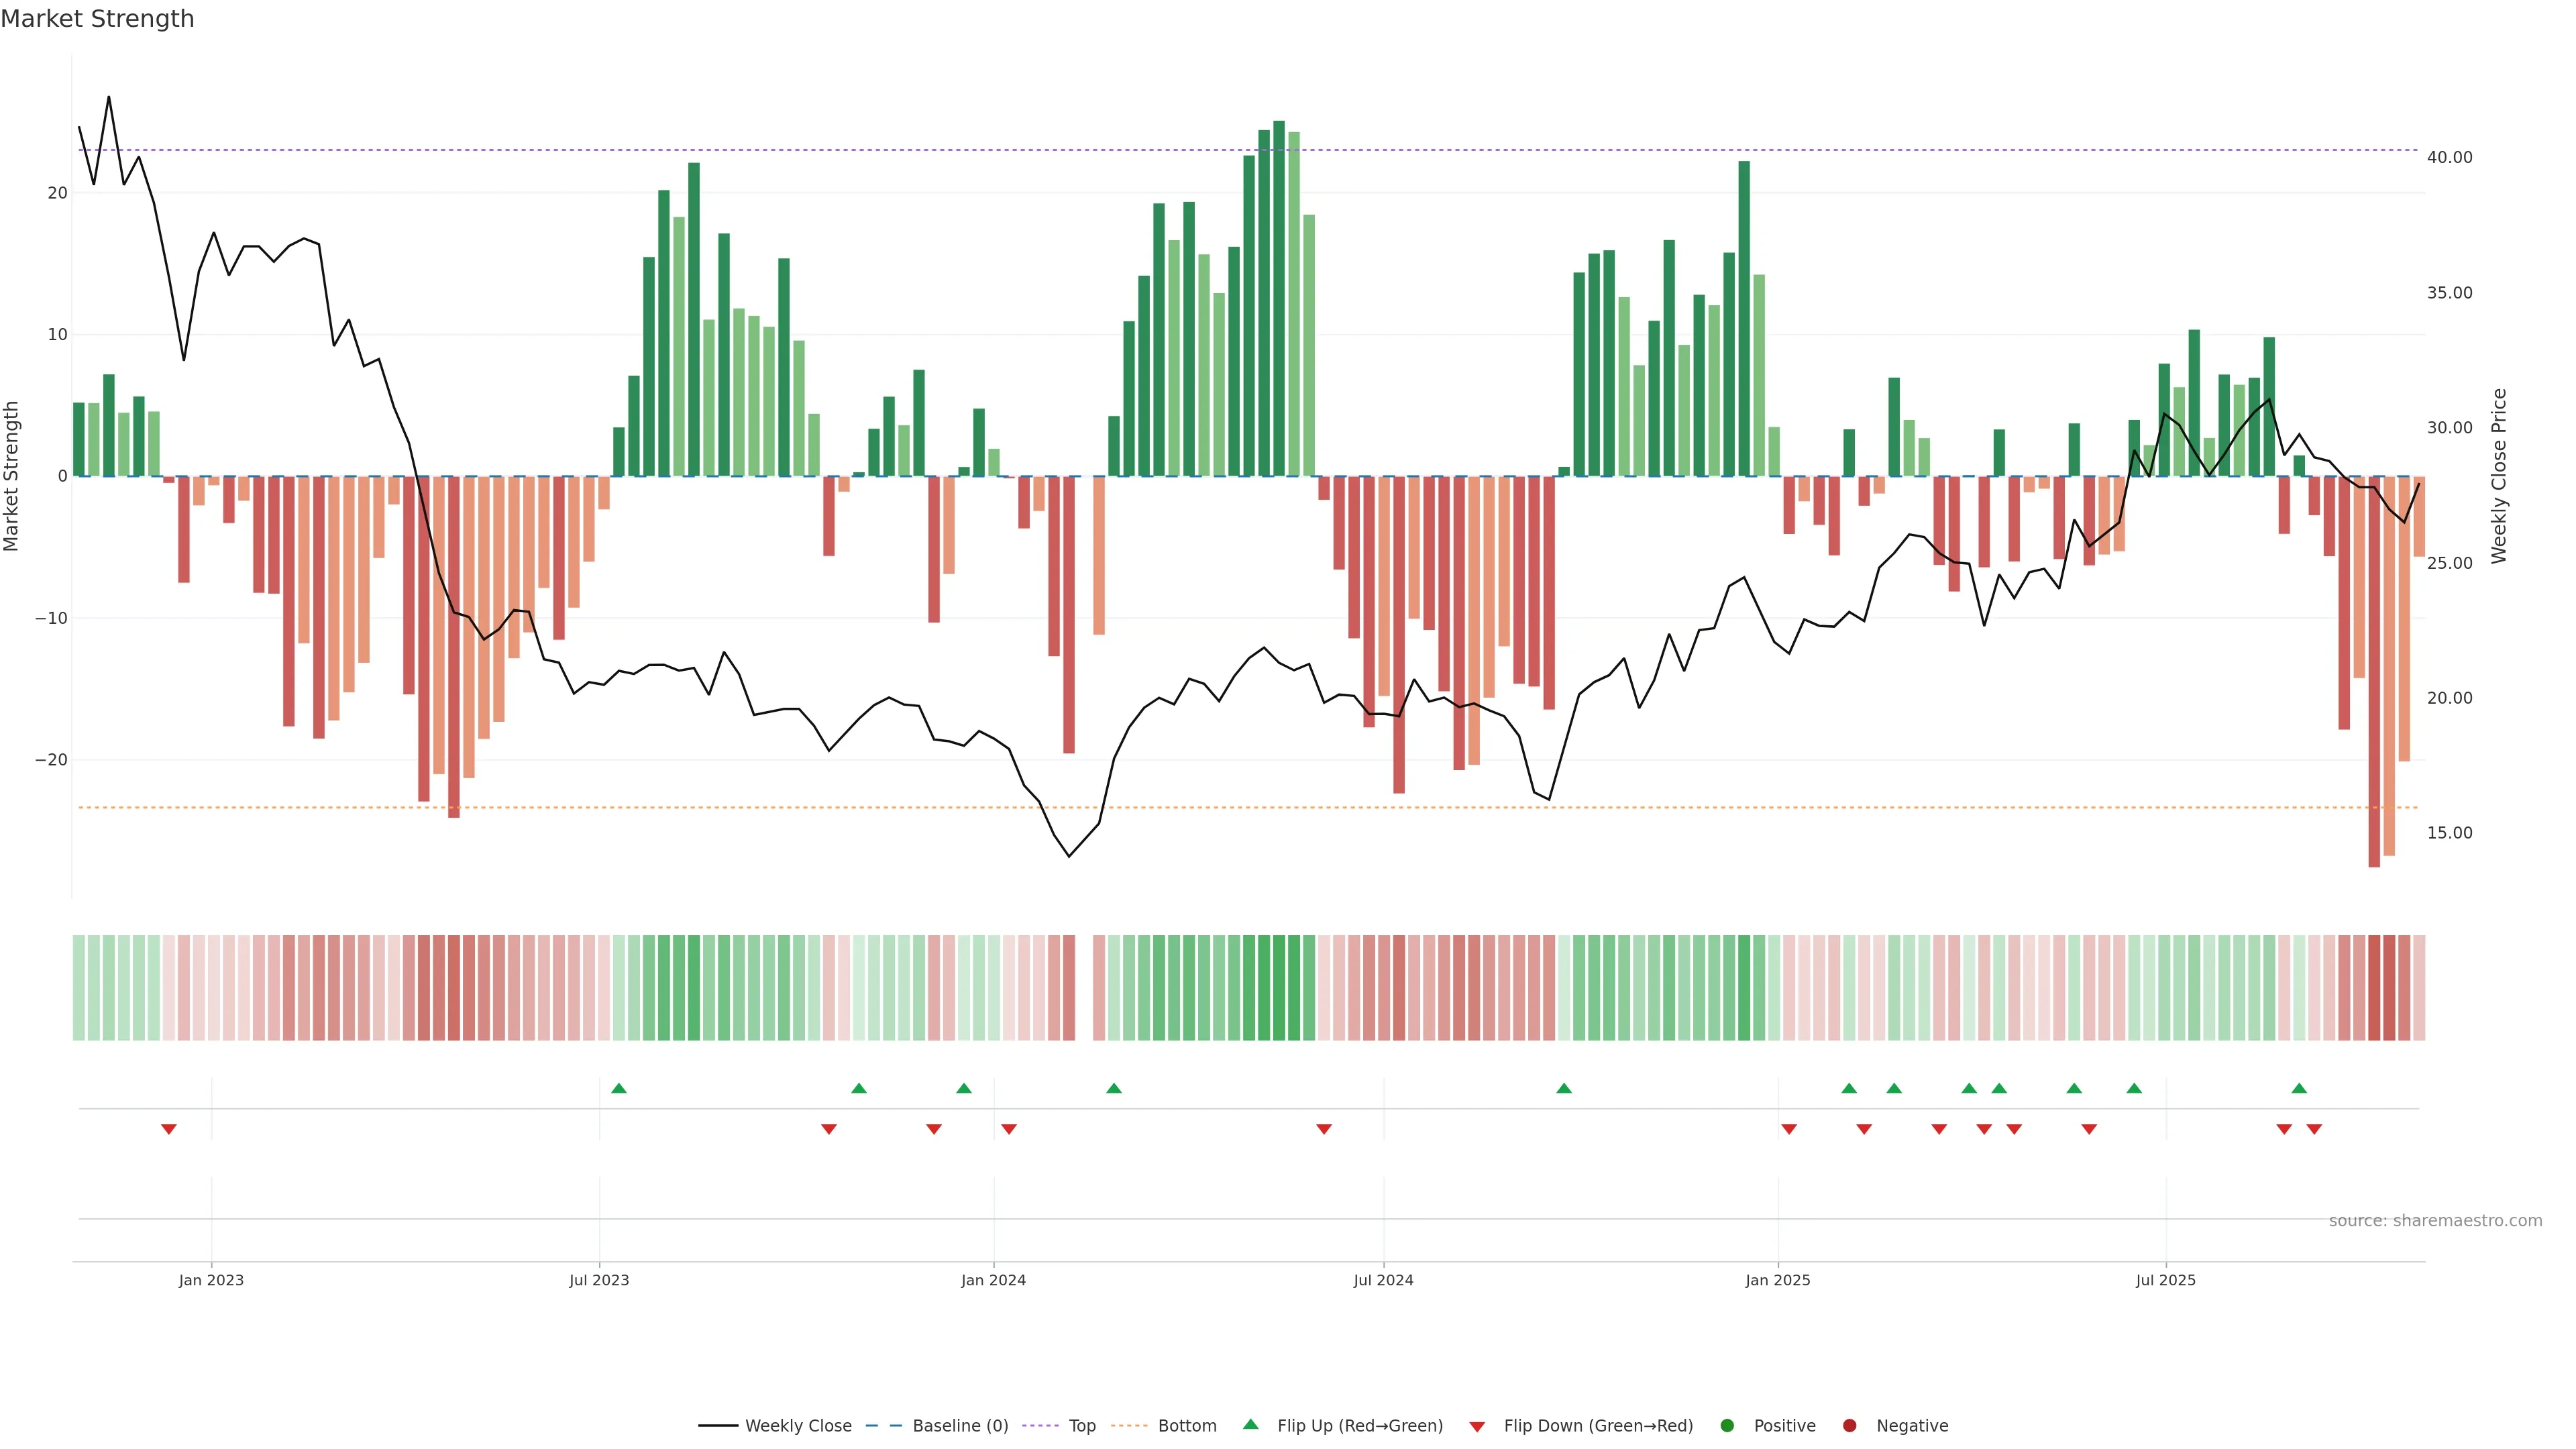Click the Market Strength chart title
This screenshot has width=2576, height=1449.
point(97,19)
